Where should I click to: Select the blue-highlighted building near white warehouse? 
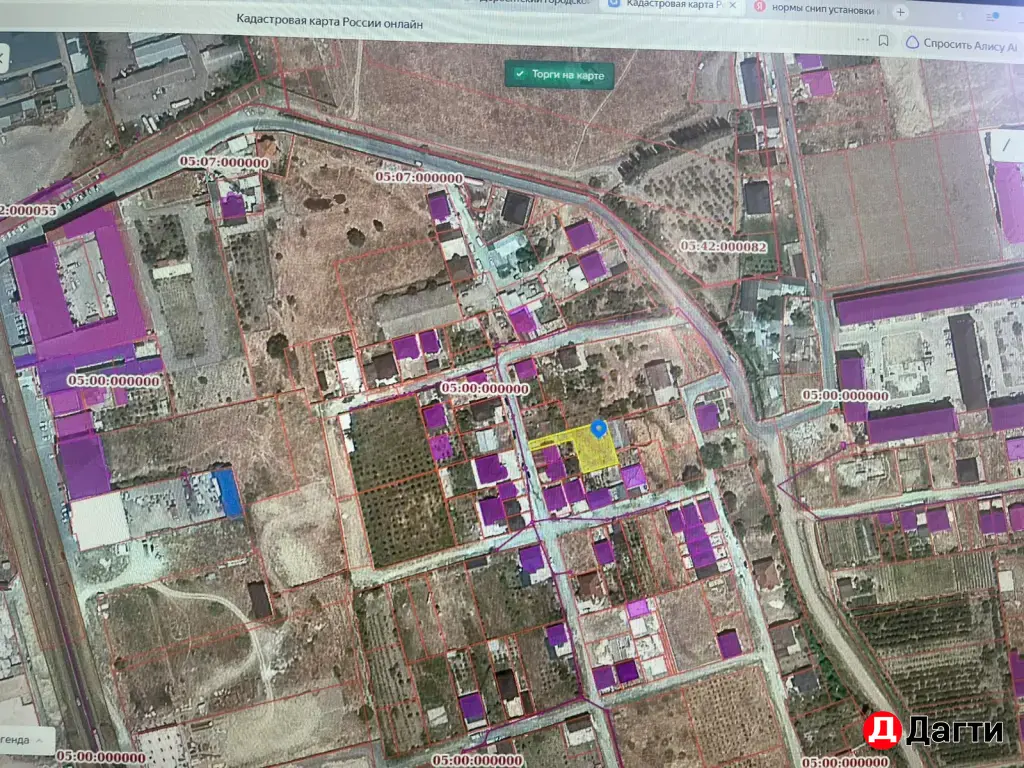227,493
